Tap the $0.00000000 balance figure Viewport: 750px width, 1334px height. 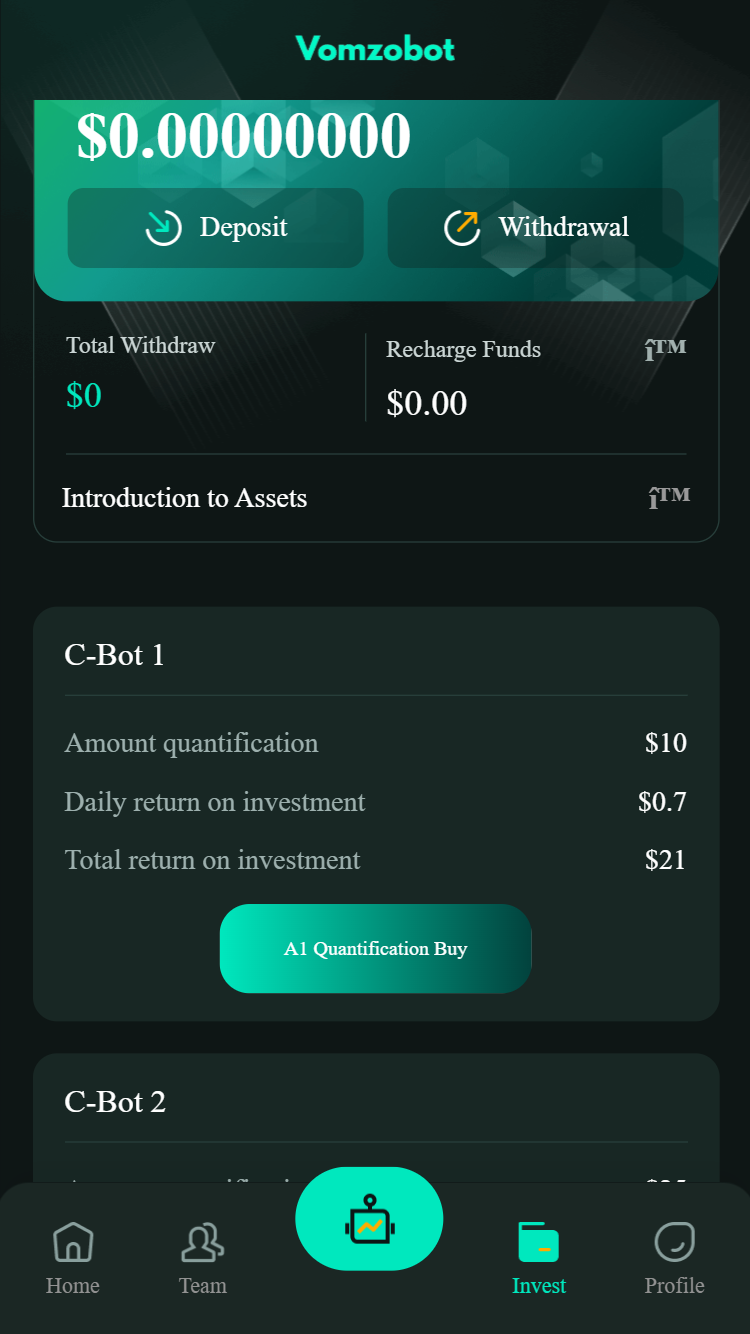point(244,136)
